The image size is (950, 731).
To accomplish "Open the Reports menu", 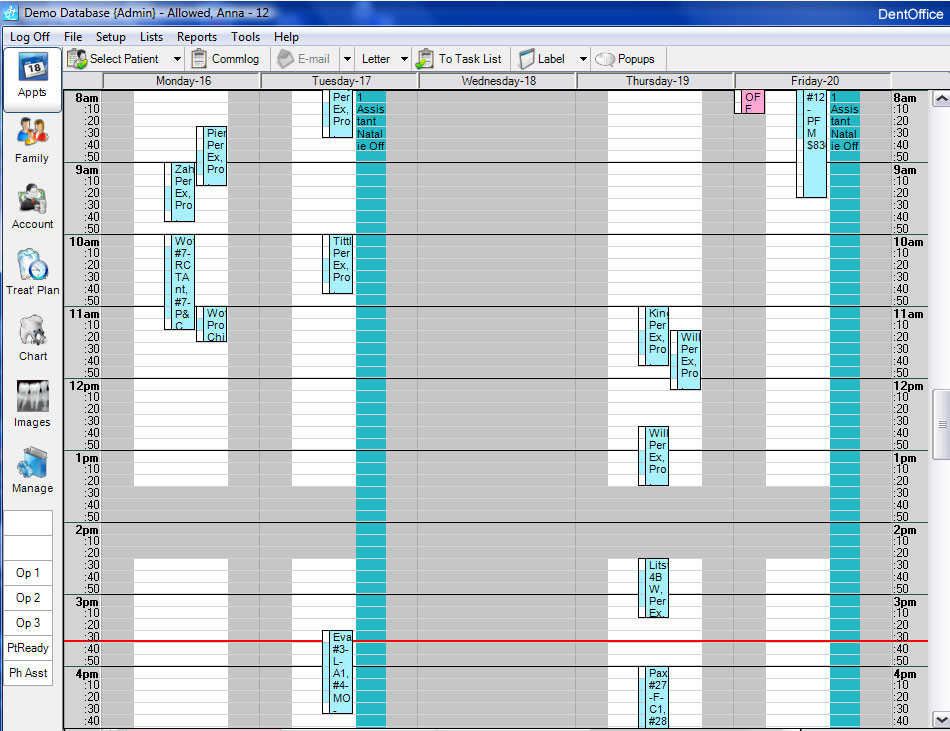I will 196,37.
